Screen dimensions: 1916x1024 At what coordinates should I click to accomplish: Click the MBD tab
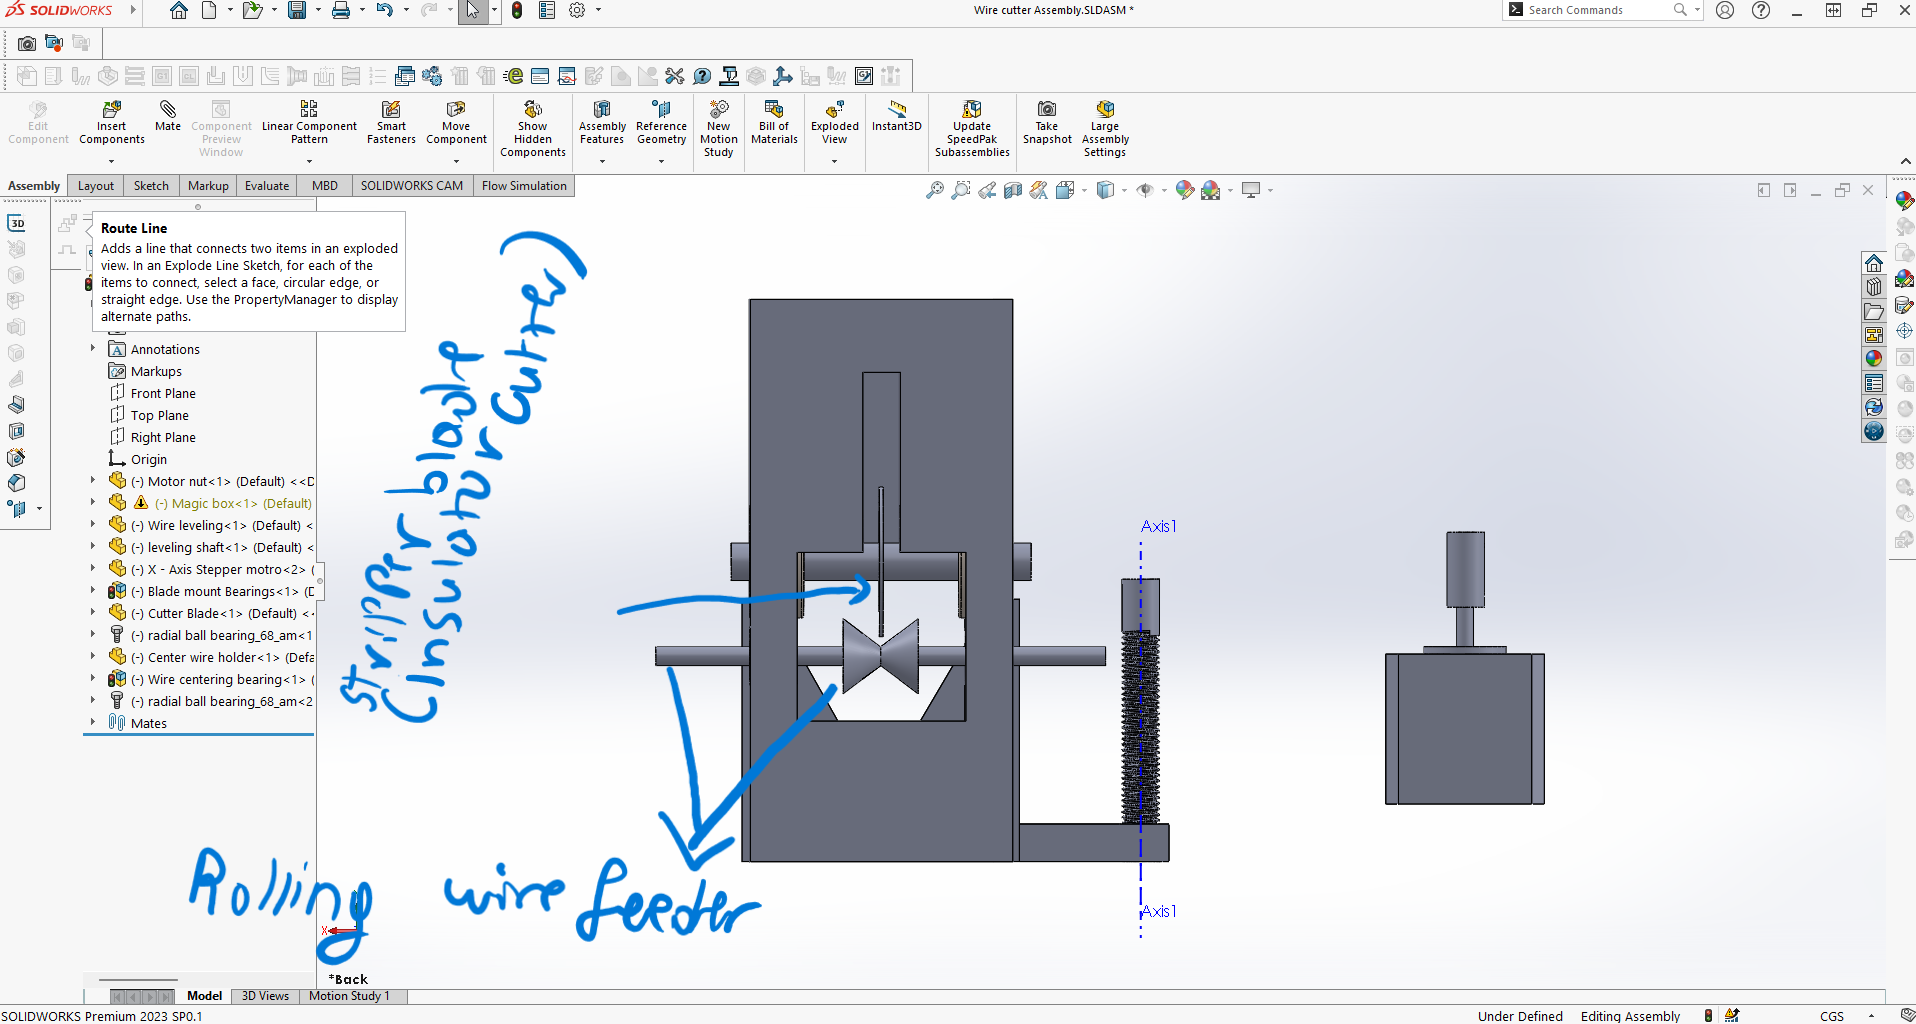click(325, 186)
